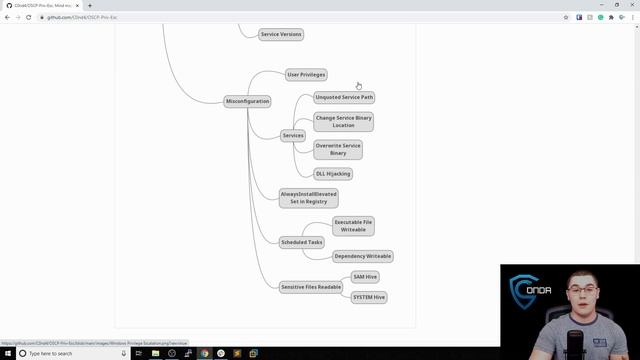
Task: Open the Windows Start menu
Action: pos(8,353)
